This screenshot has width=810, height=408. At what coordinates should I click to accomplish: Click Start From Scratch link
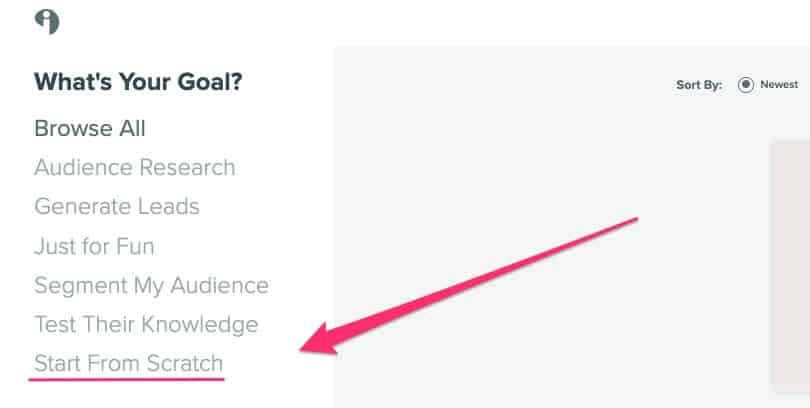tap(128, 363)
